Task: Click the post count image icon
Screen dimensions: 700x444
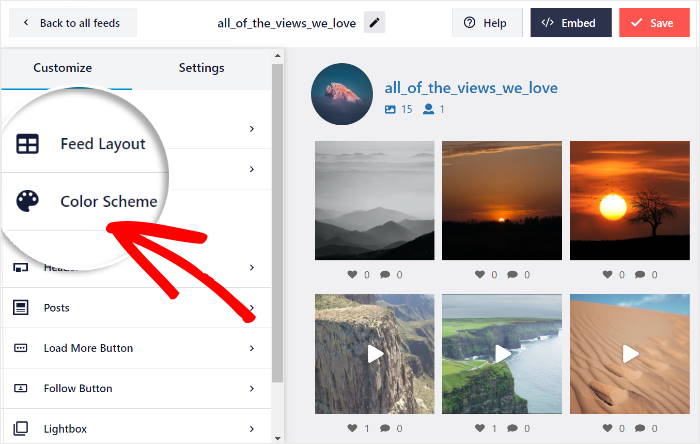Action: click(390, 109)
